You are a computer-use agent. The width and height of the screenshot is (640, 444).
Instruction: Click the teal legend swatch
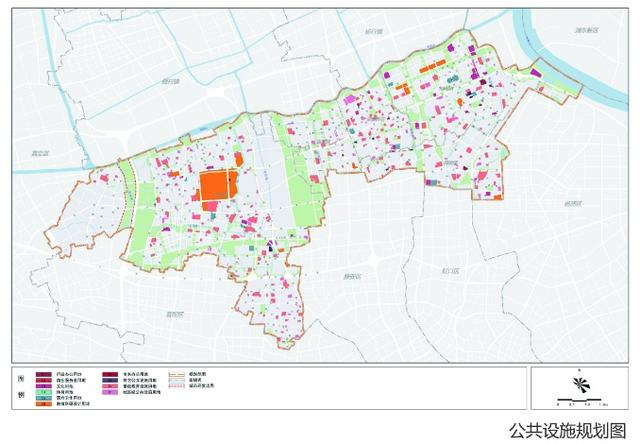44,397
